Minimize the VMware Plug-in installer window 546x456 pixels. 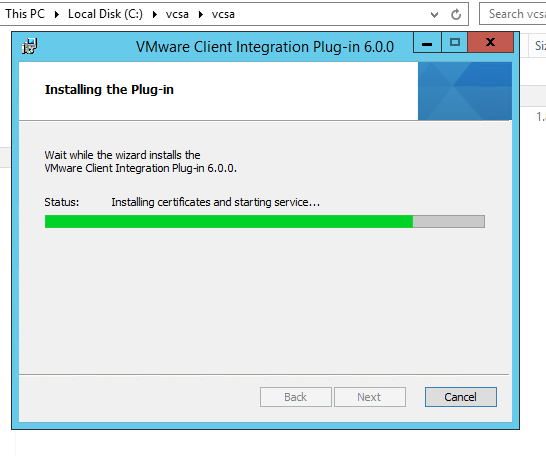tap(427, 42)
